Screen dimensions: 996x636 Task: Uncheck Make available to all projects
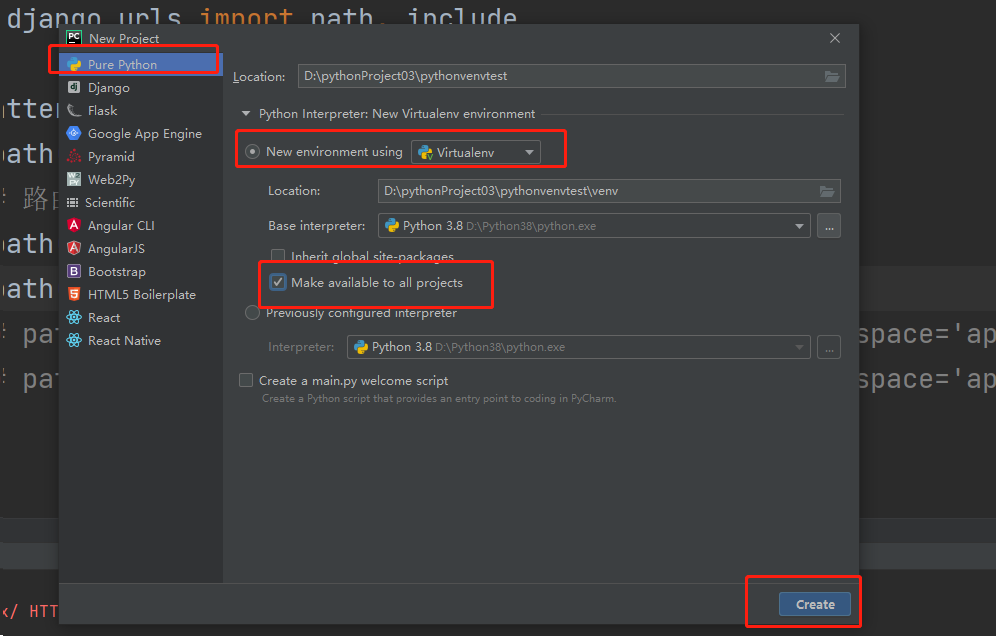(278, 282)
